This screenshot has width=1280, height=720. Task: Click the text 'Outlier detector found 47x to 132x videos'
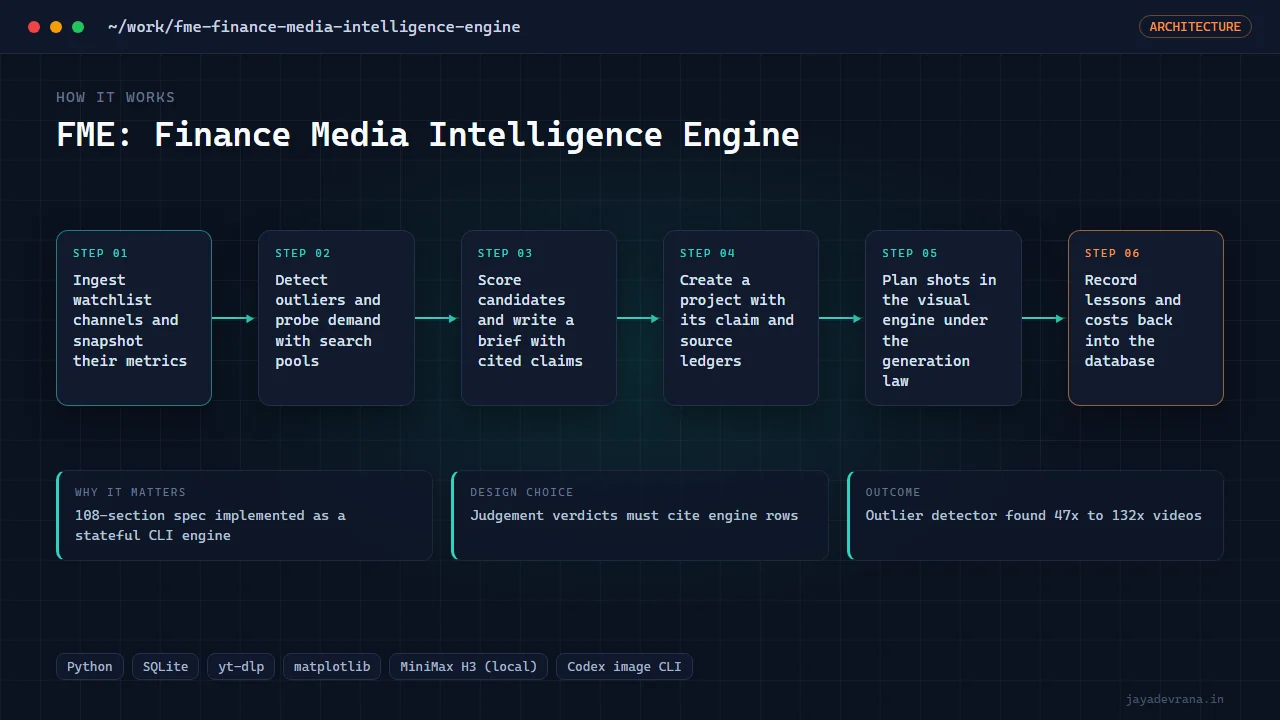point(1034,515)
